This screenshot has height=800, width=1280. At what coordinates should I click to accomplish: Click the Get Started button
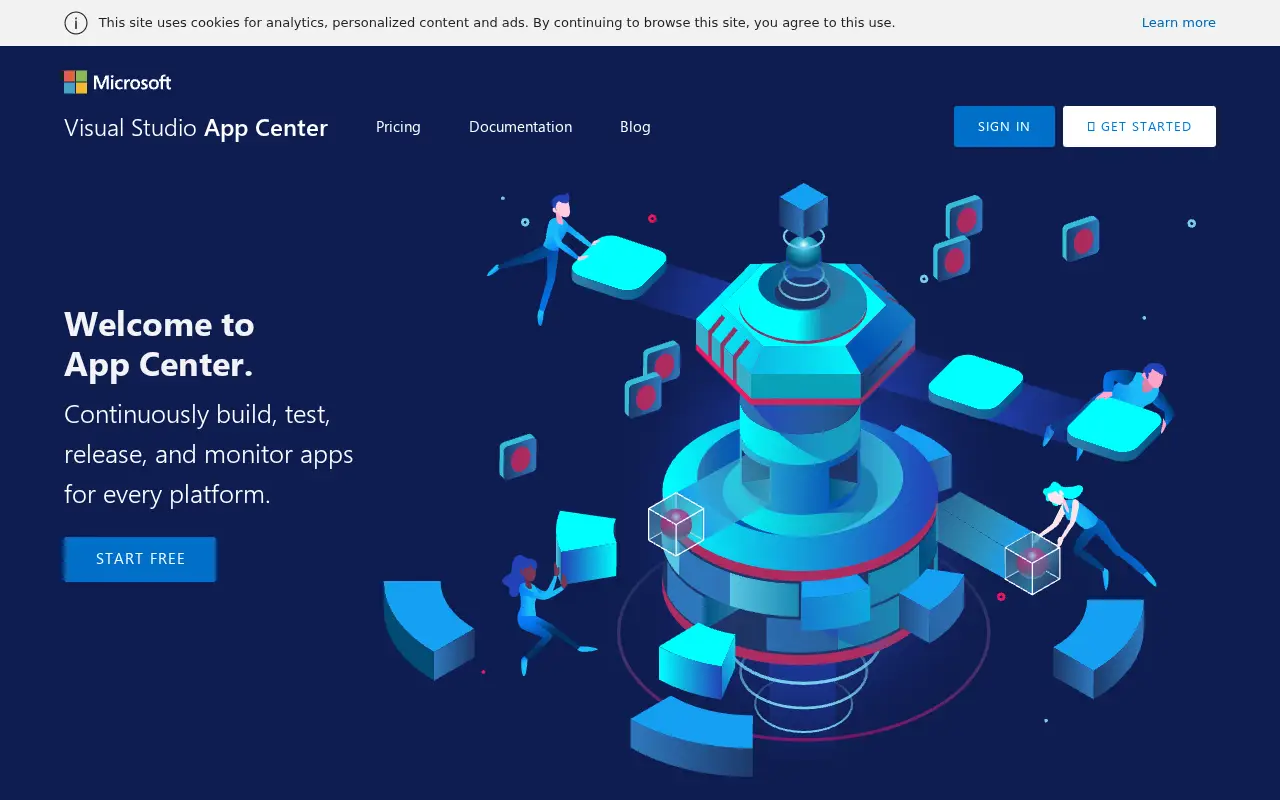(1139, 127)
